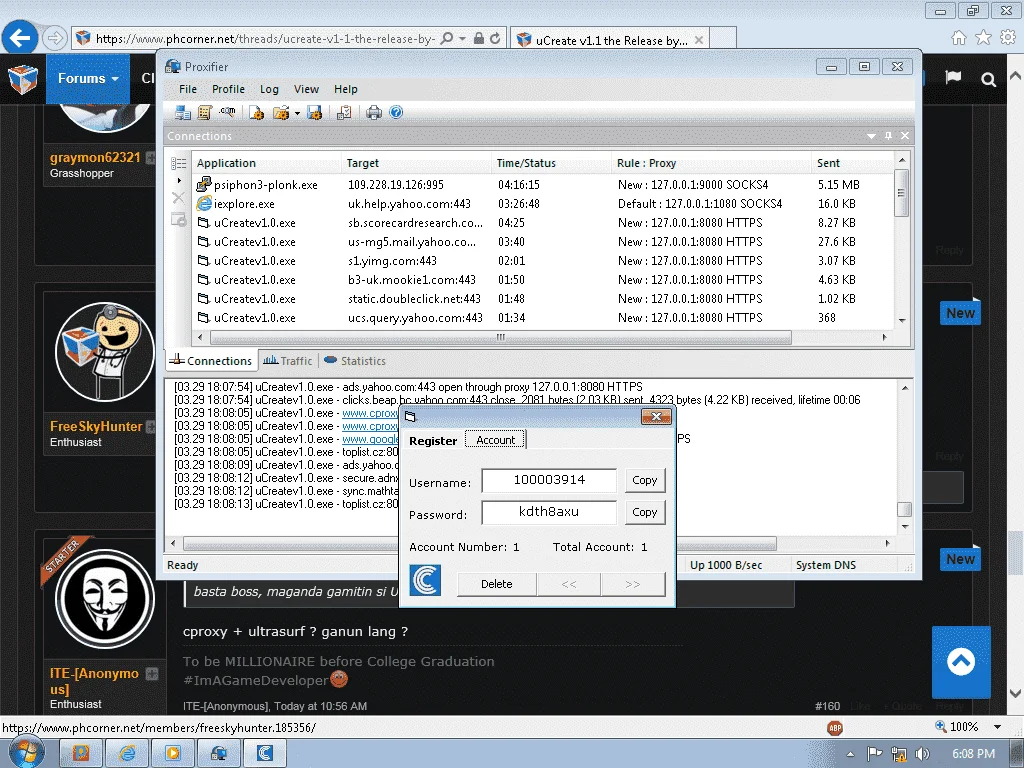Click the X close-connection icon in left strip
Image resolution: width=1024 pixels, height=768 pixels.
click(x=178, y=197)
